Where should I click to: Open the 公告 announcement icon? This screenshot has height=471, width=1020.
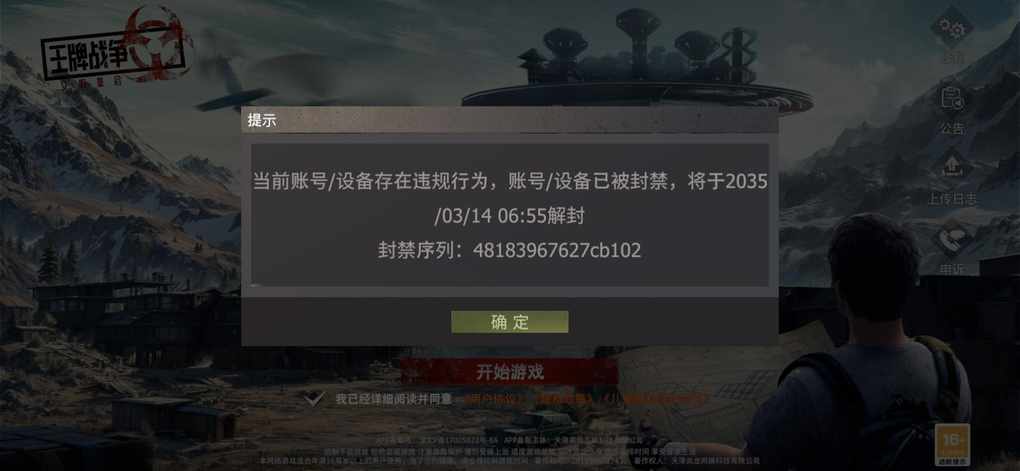coord(952,99)
